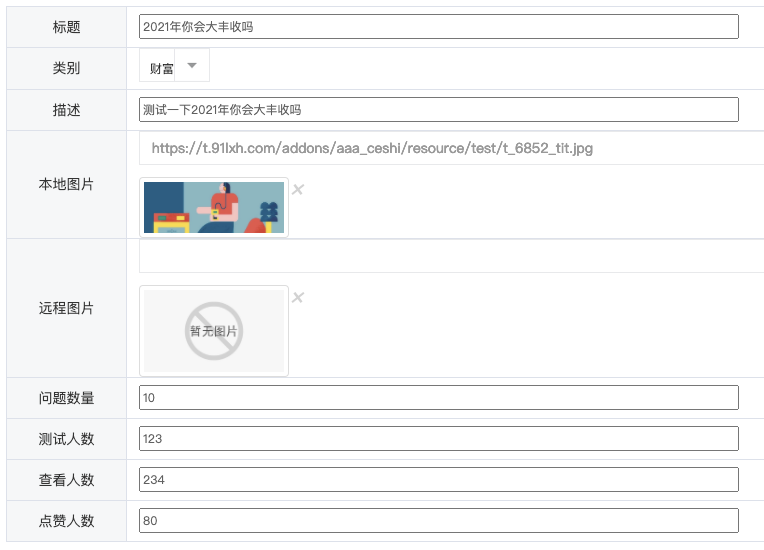Focus the 描述 text field

tap(439, 110)
